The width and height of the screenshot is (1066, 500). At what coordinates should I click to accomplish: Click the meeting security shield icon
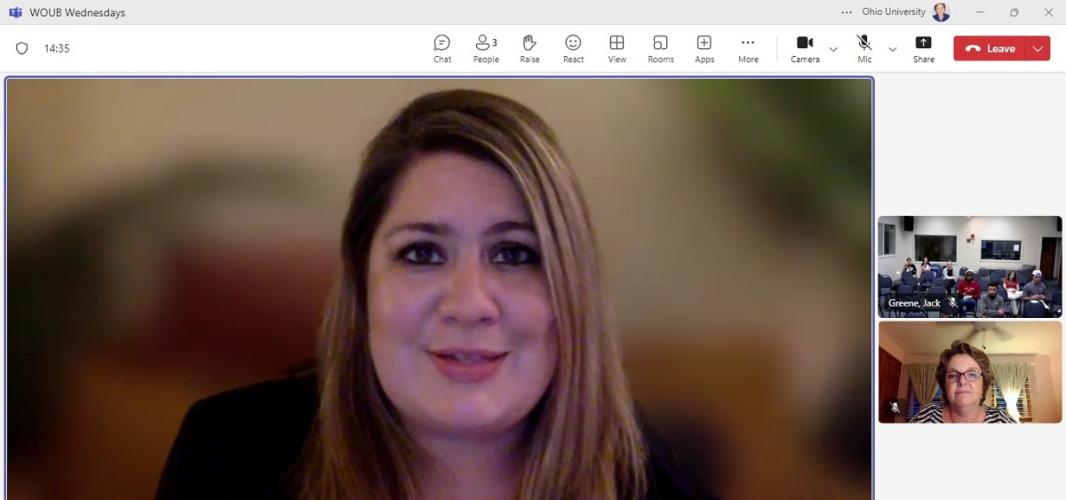point(22,48)
